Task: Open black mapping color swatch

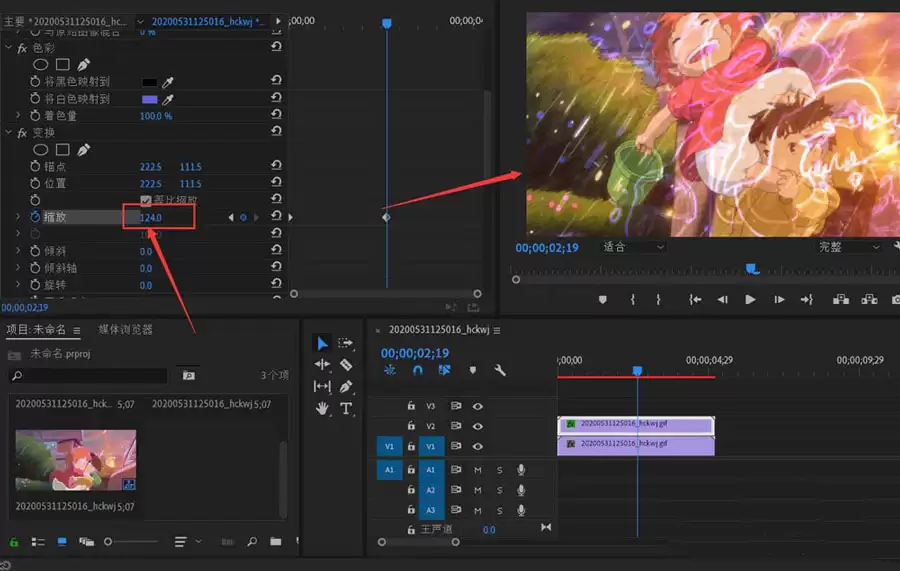Action: point(149,82)
